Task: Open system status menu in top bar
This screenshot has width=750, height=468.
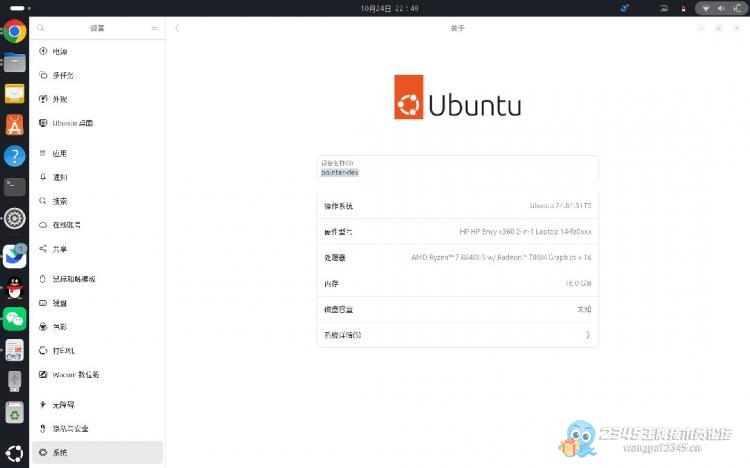Action: [718, 8]
